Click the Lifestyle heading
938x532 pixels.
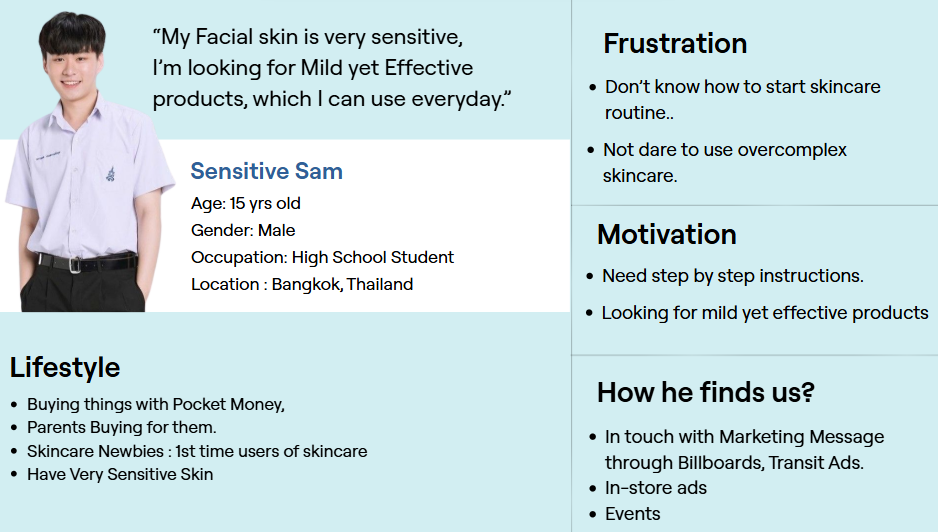tap(65, 367)
